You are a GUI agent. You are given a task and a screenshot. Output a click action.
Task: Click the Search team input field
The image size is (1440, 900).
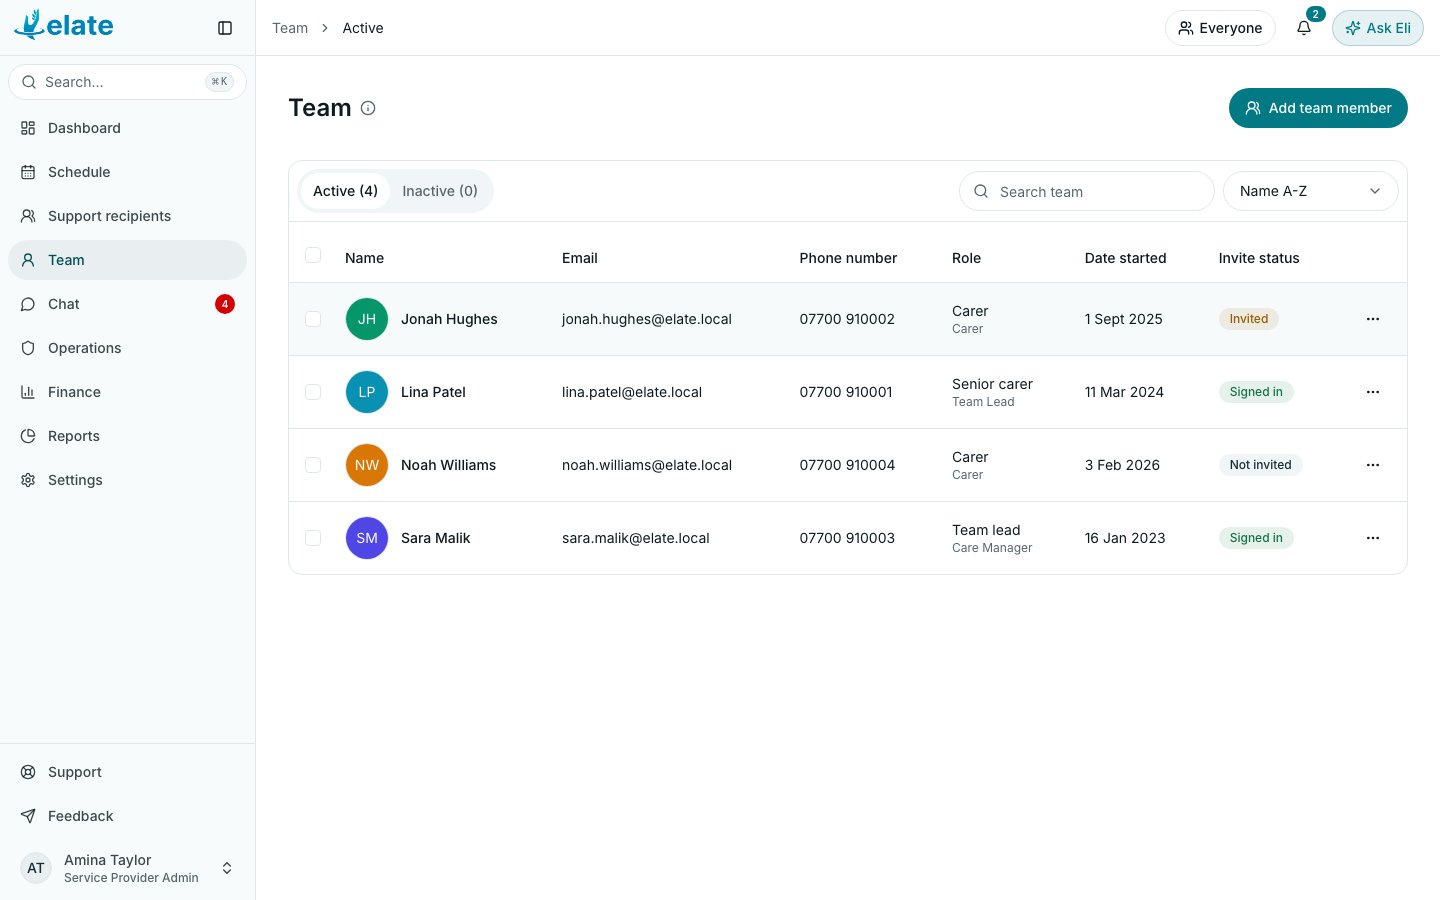click(1087, 191)
